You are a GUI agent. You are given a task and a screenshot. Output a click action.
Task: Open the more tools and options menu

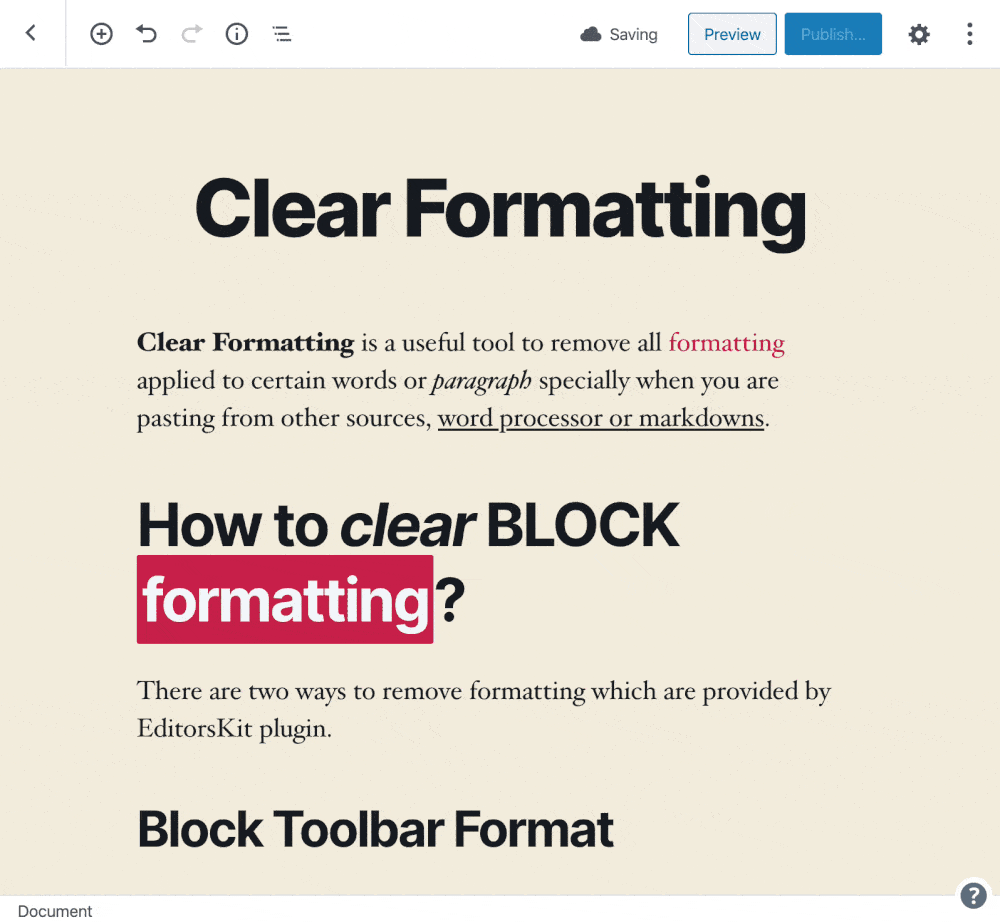click(969, 34)
